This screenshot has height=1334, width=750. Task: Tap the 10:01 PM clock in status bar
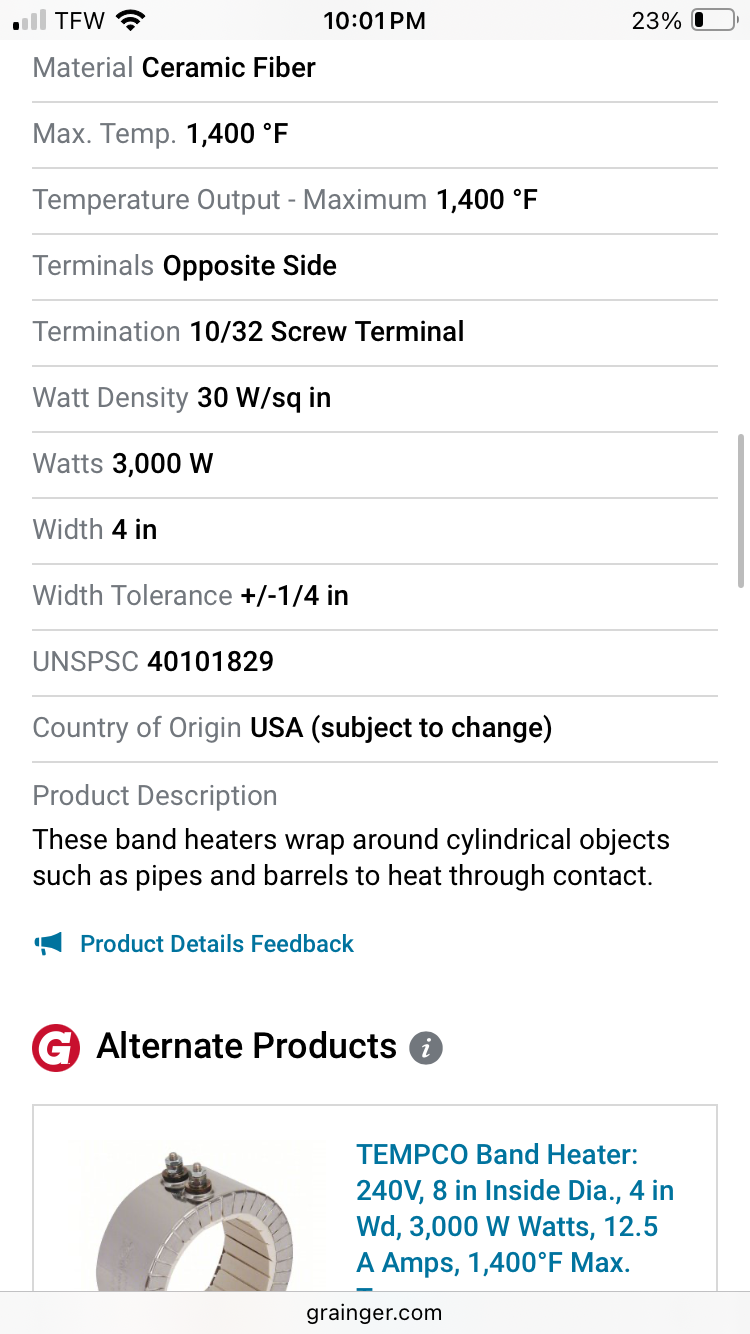pos(375,20)
